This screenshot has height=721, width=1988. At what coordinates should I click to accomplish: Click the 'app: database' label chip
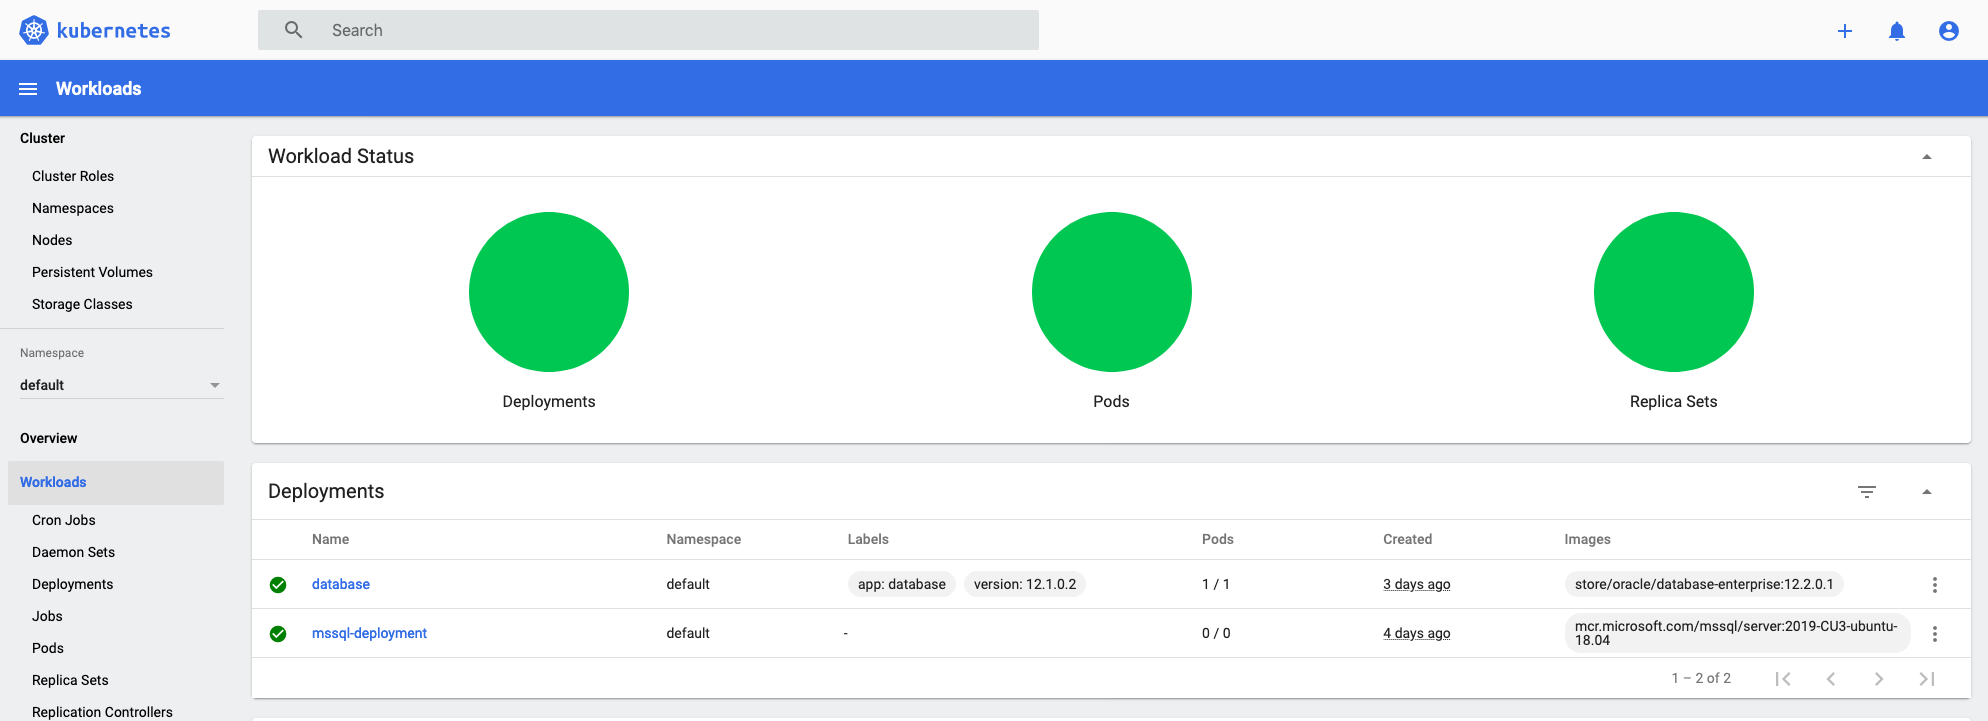902,584
